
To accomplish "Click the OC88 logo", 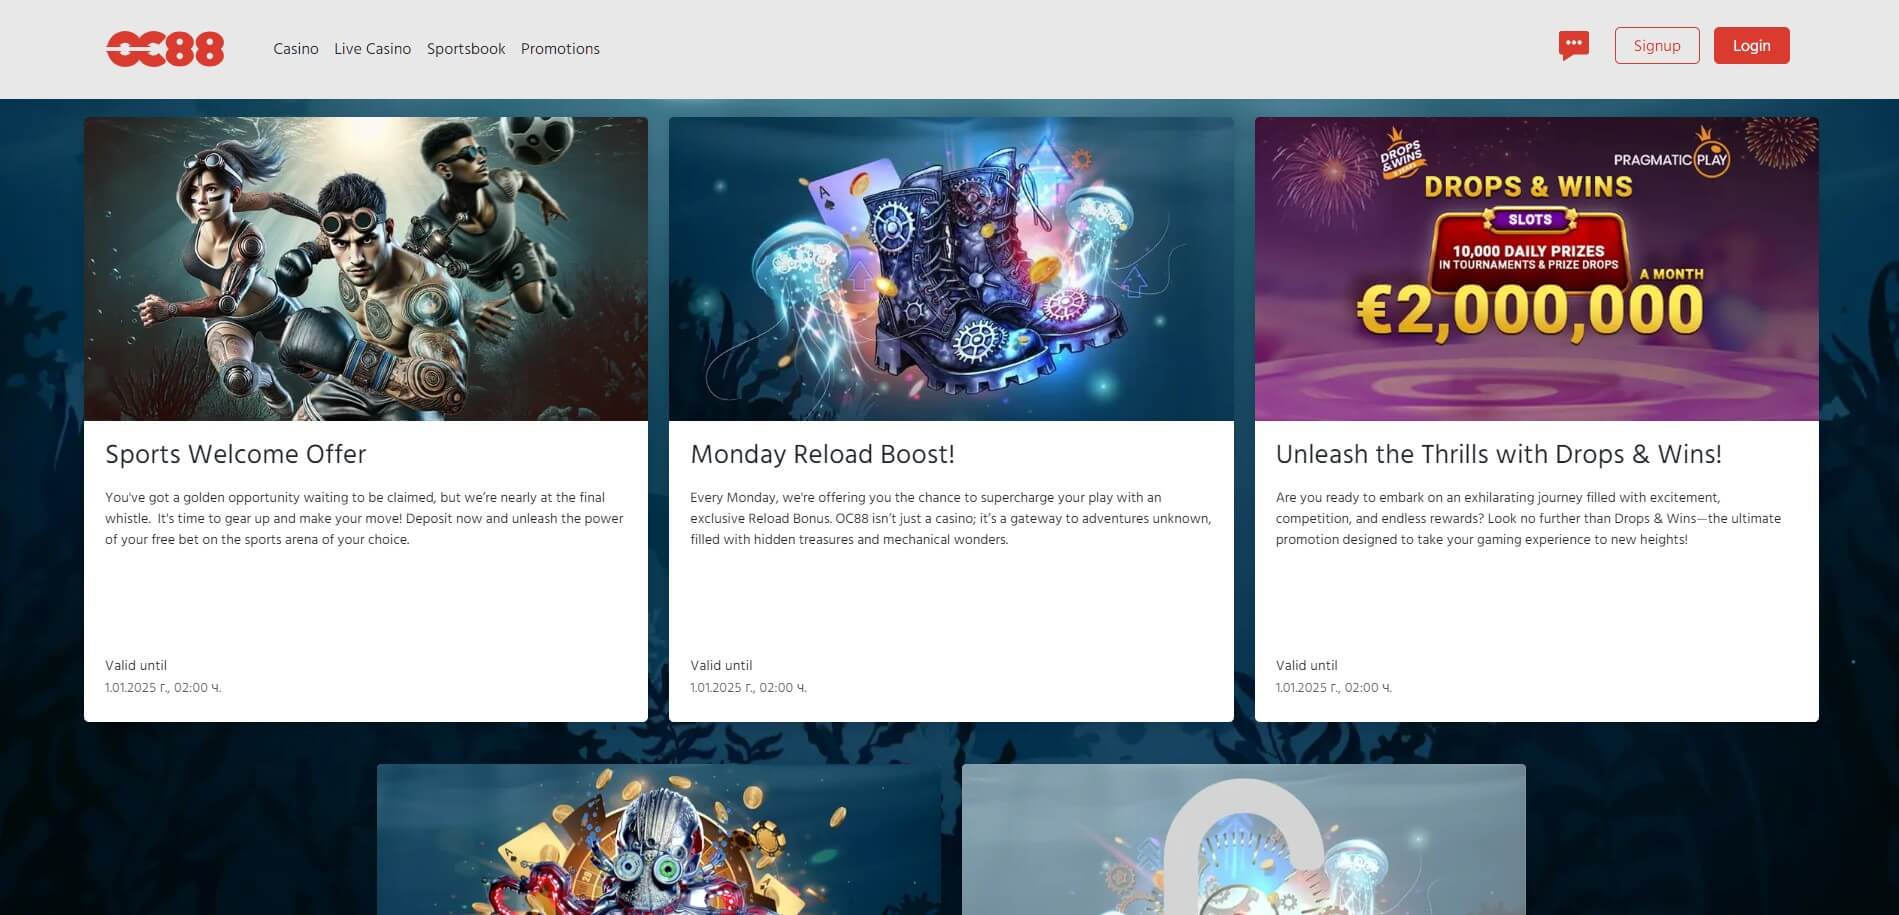I will [x=165, y=49].
